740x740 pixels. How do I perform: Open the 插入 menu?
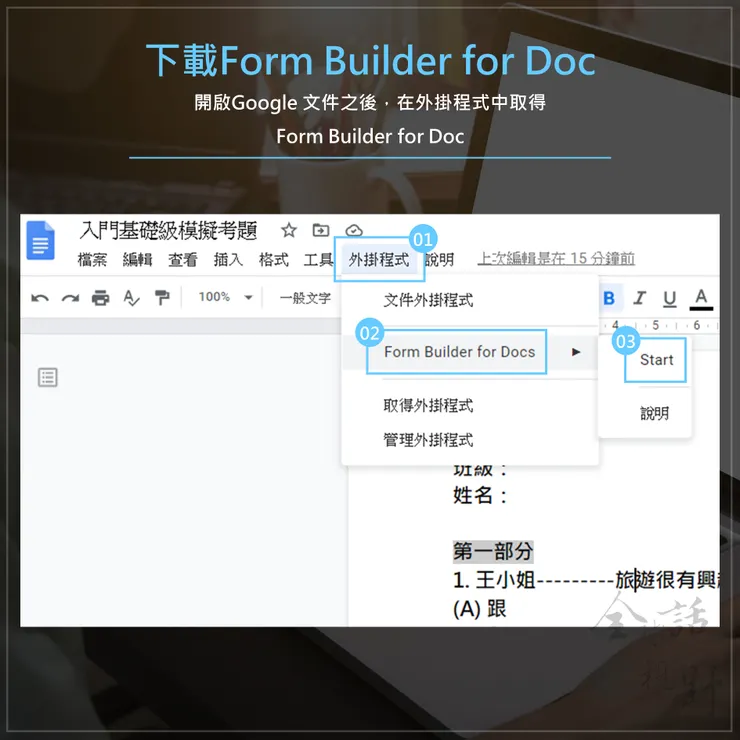(x=228, y=259)
